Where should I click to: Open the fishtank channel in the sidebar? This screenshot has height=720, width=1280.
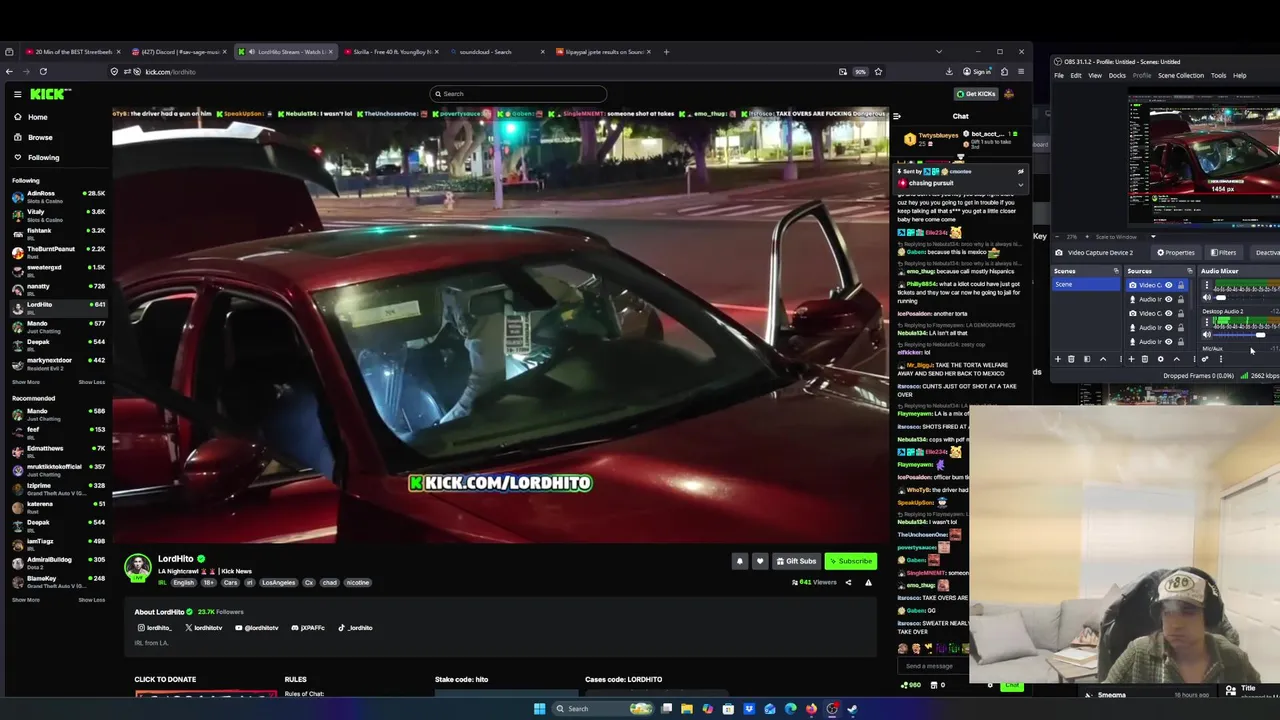58,232
